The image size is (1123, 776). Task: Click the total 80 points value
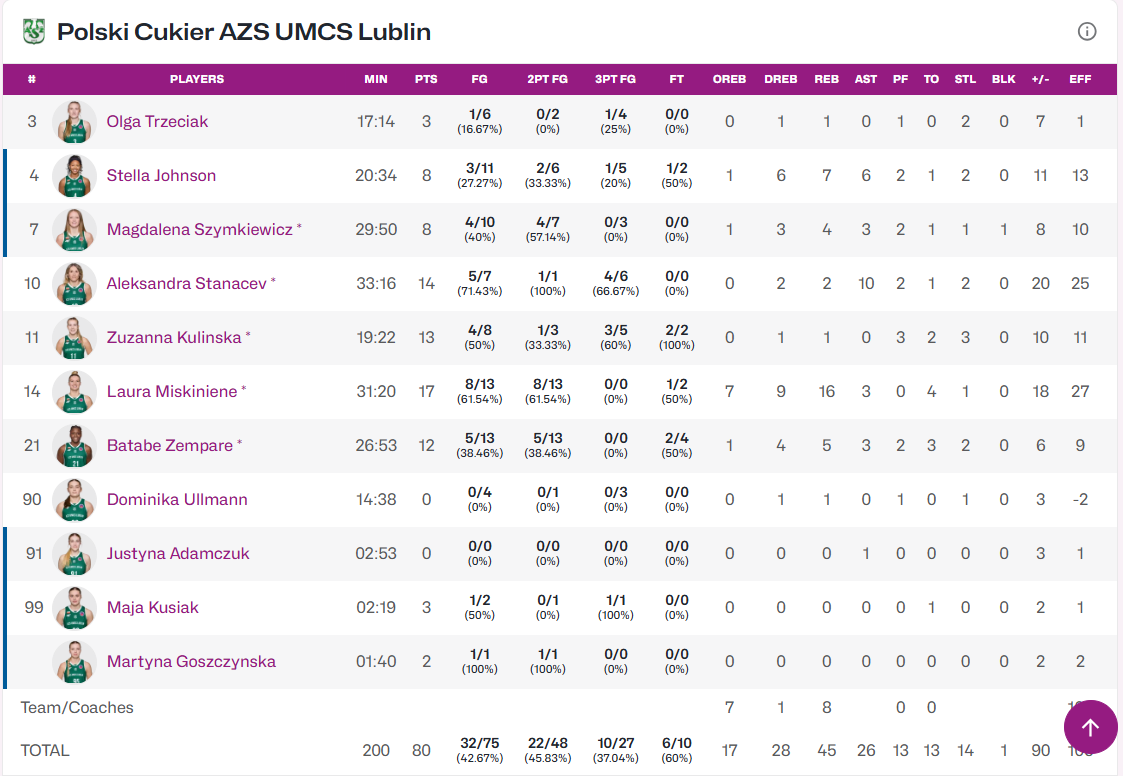(421, 750)
